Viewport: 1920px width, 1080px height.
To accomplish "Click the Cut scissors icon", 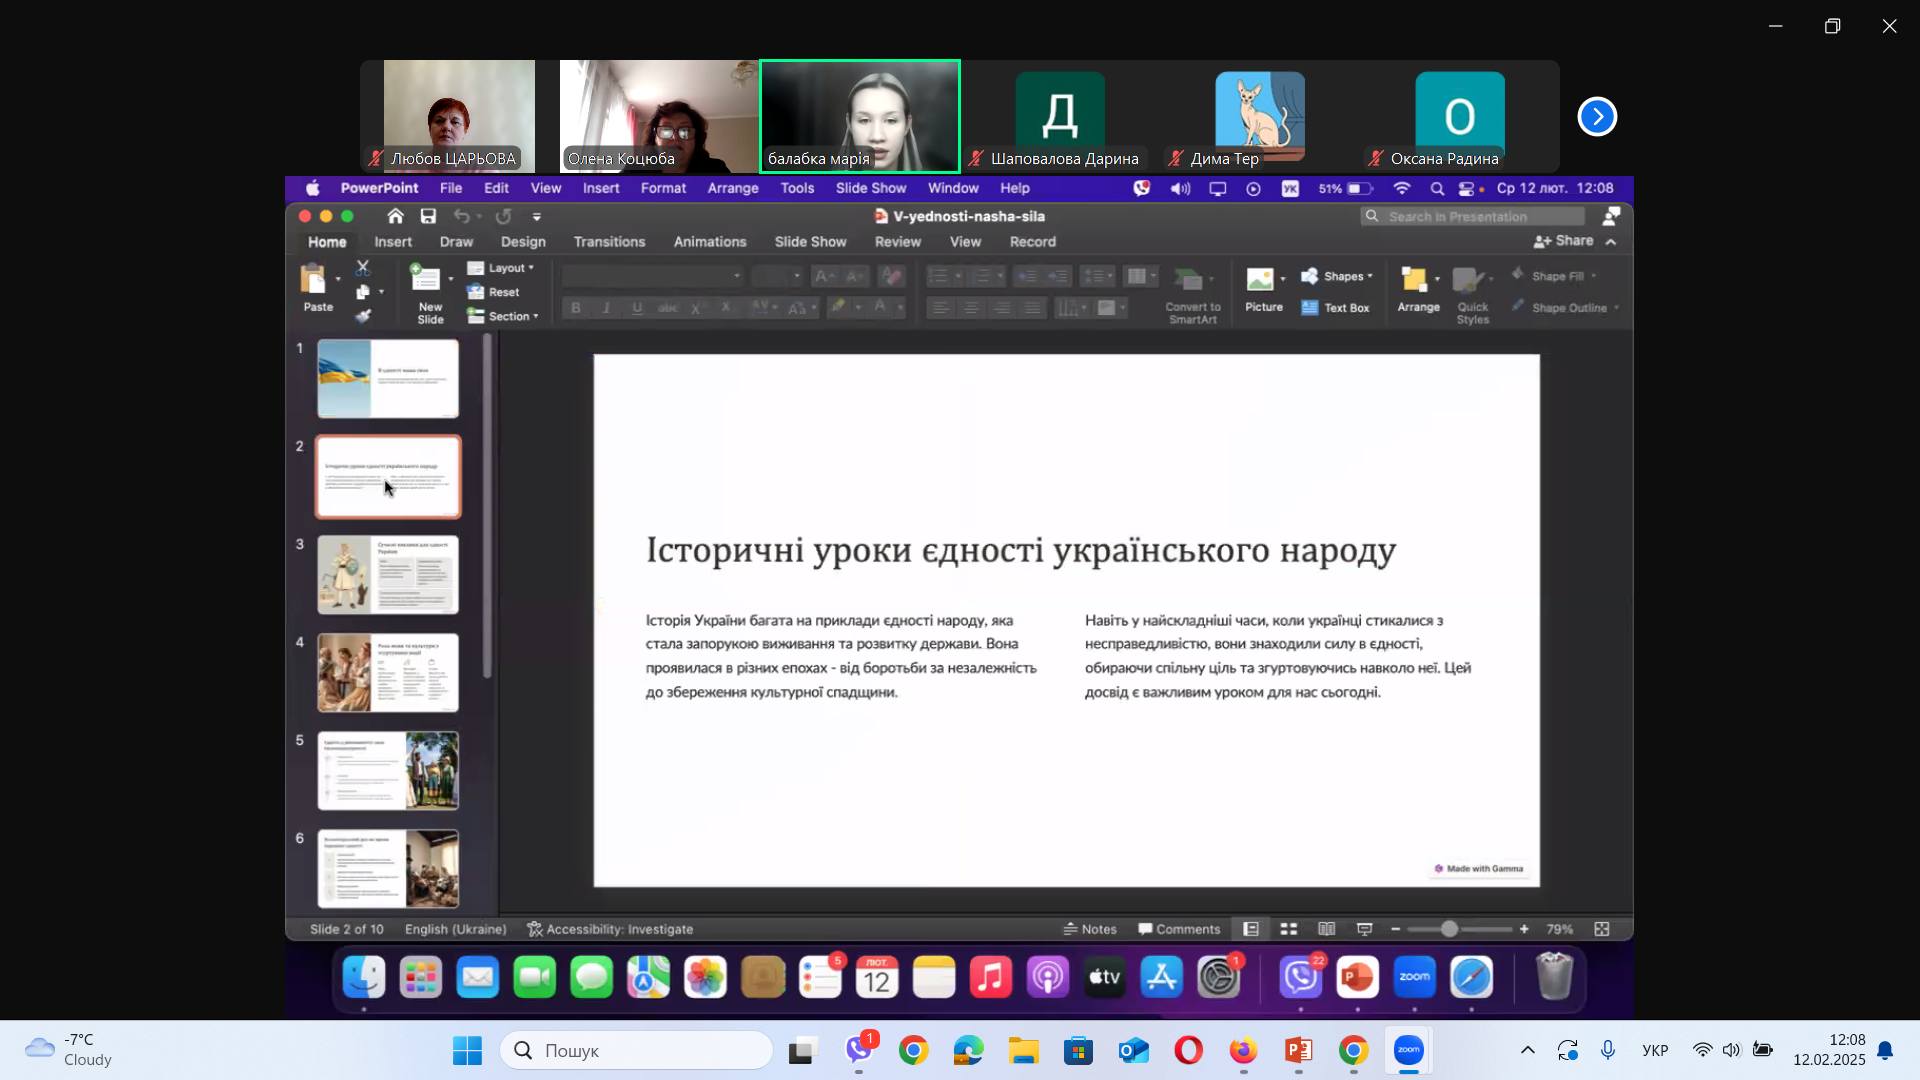I will [x=363, y=268].
